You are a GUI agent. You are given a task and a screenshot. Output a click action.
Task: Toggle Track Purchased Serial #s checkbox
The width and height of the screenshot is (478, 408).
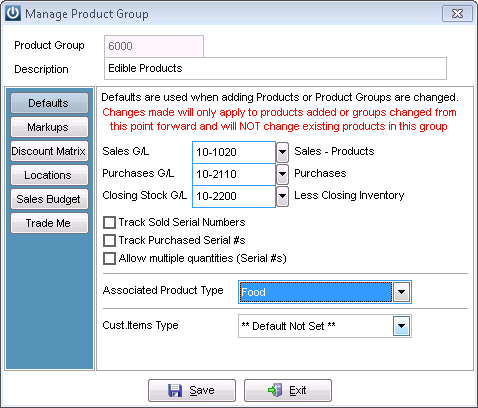[x=109, y=240]
